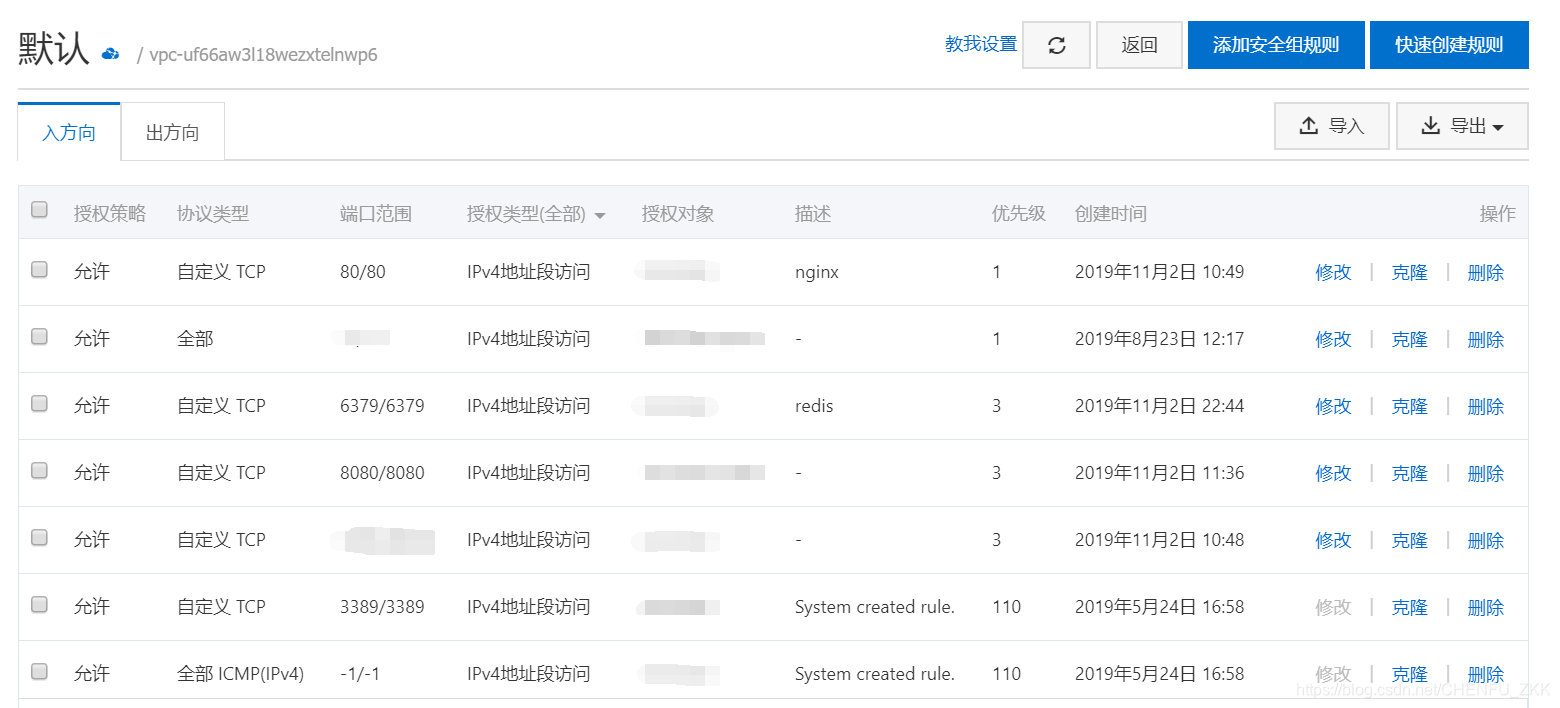Click the -1/-1 port range cell
The image size is (1560, 708).
coord(360,674)
